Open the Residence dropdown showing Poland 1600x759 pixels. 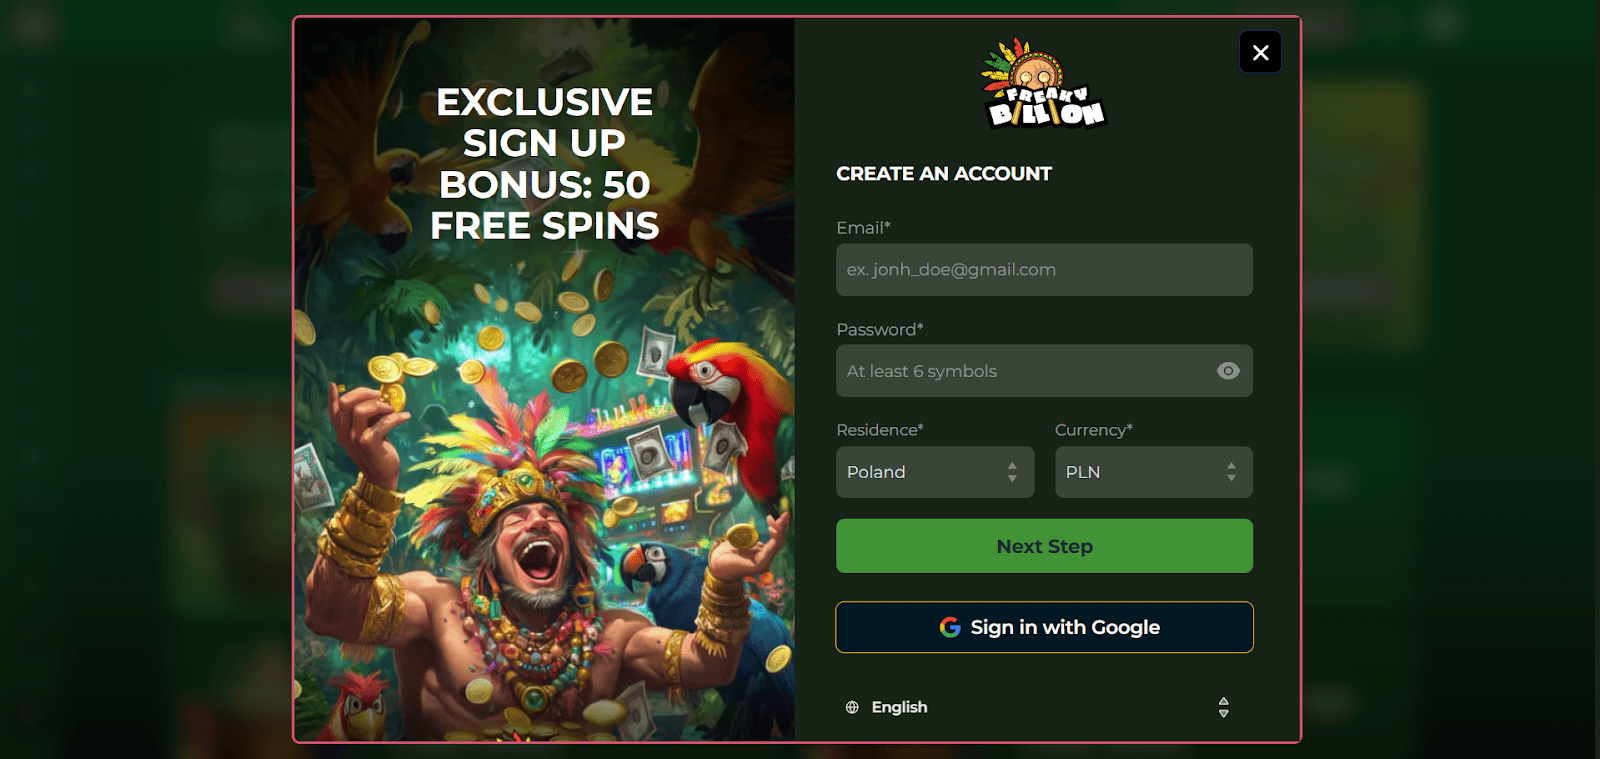(x=935, y=472)
